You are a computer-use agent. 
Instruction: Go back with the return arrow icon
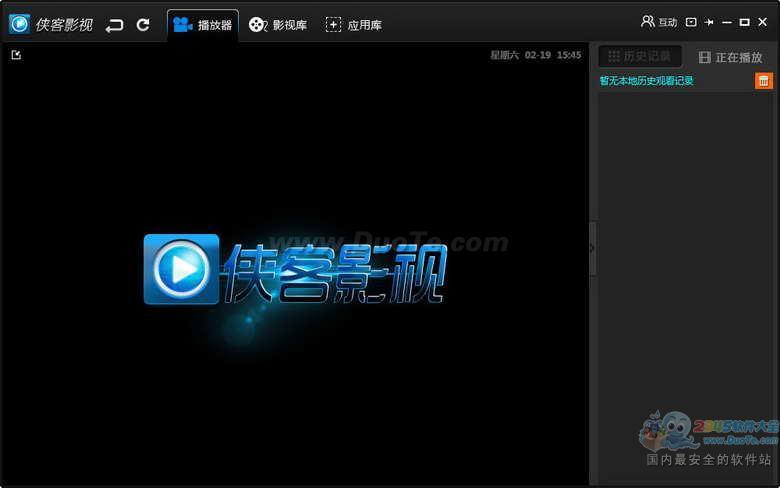coord(114,25)
